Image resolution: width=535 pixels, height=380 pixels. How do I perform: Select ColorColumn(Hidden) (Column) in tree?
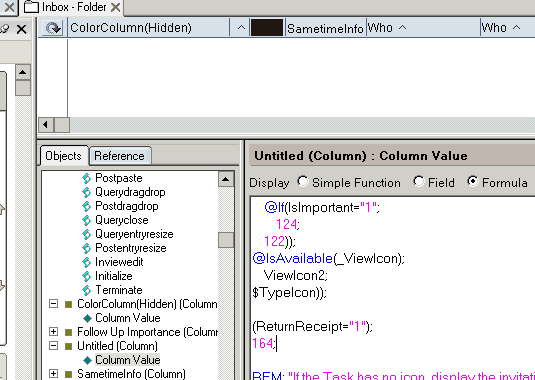[147, 304]
